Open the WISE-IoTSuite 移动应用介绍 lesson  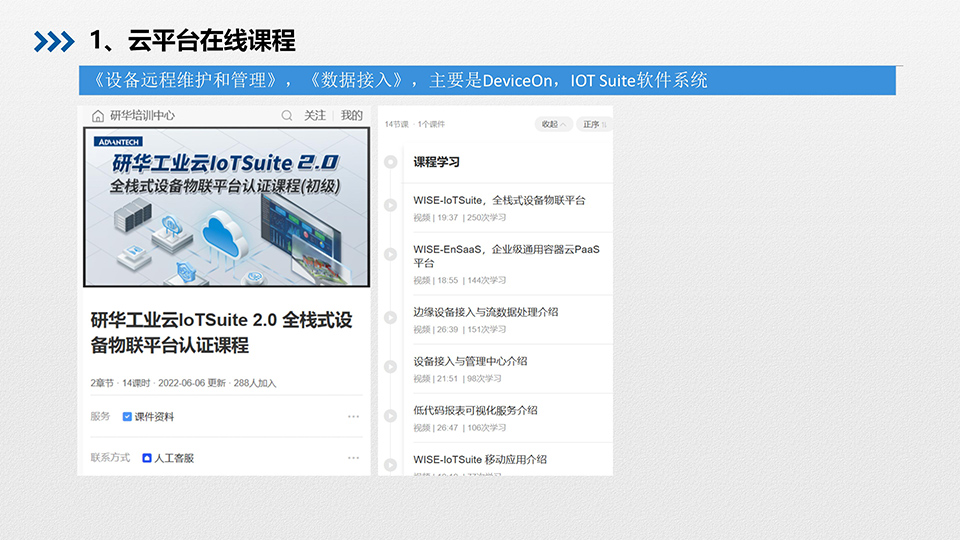point(480,460)
